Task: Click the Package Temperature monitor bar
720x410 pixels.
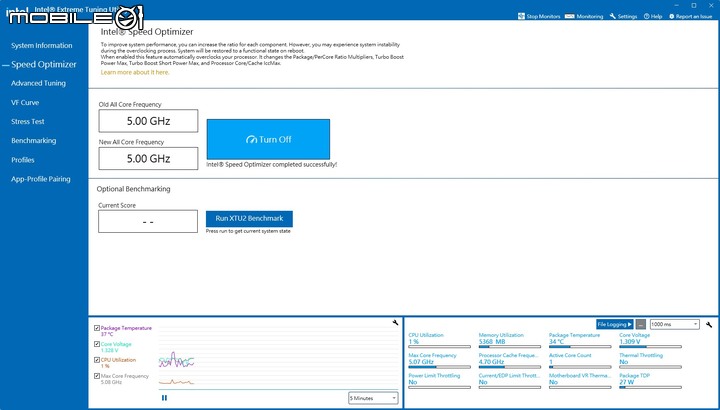Action: pyautogui.click(x=580, y=347)
